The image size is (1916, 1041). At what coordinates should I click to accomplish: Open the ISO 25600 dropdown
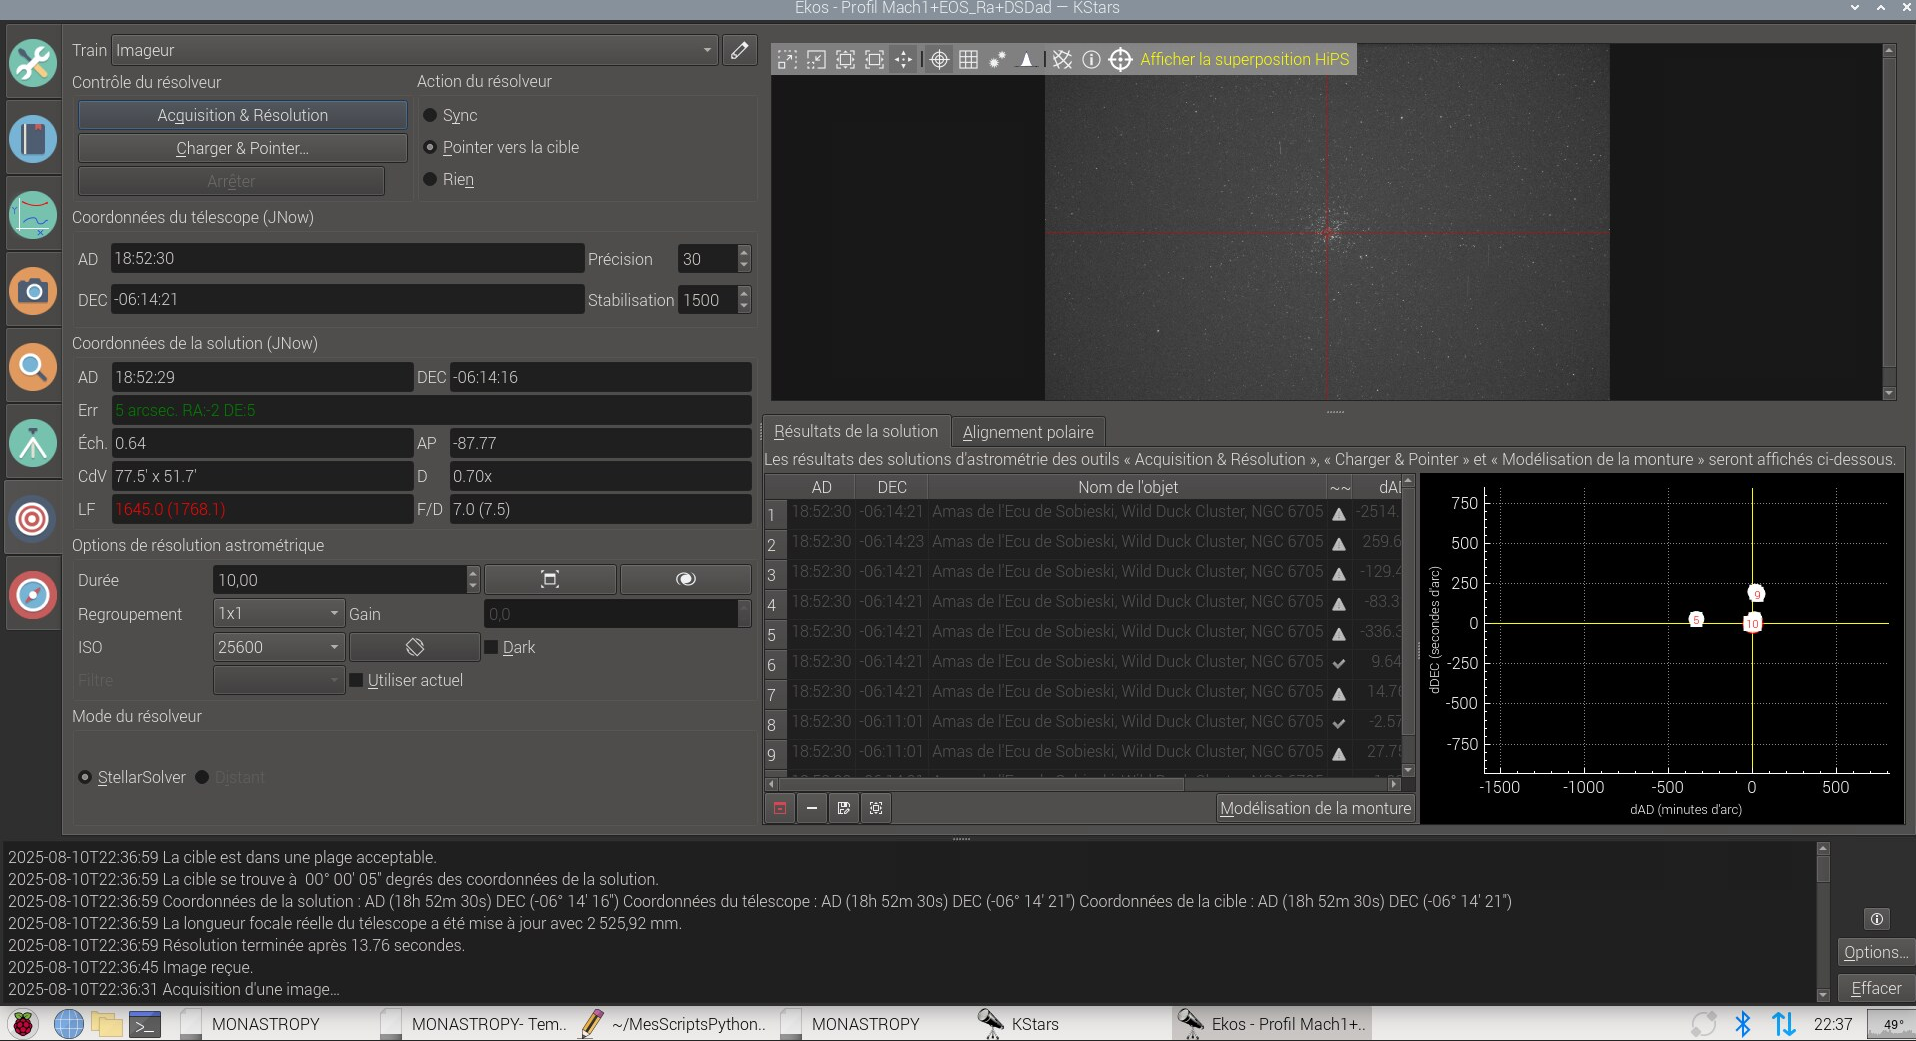coord(279,647)
